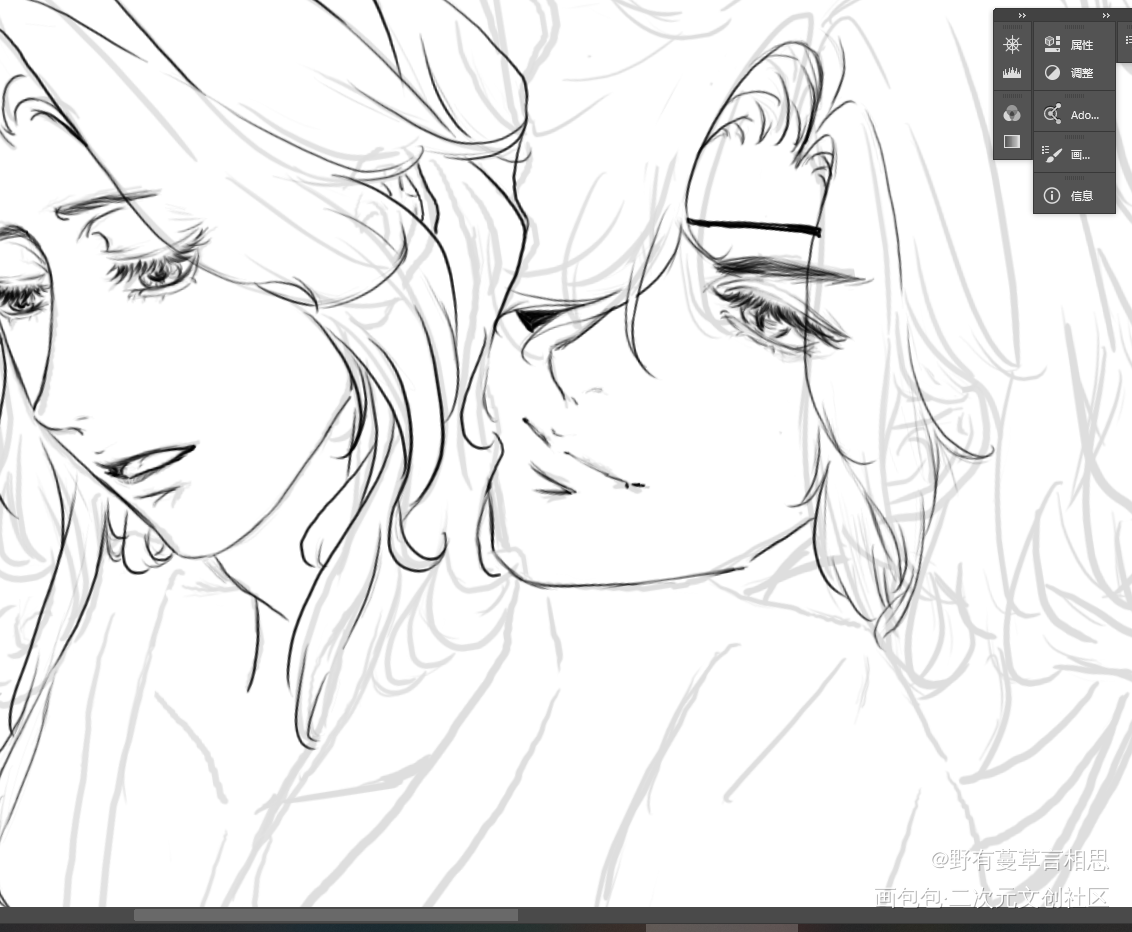Click the partially visible panel icon at right edge

1127,41
